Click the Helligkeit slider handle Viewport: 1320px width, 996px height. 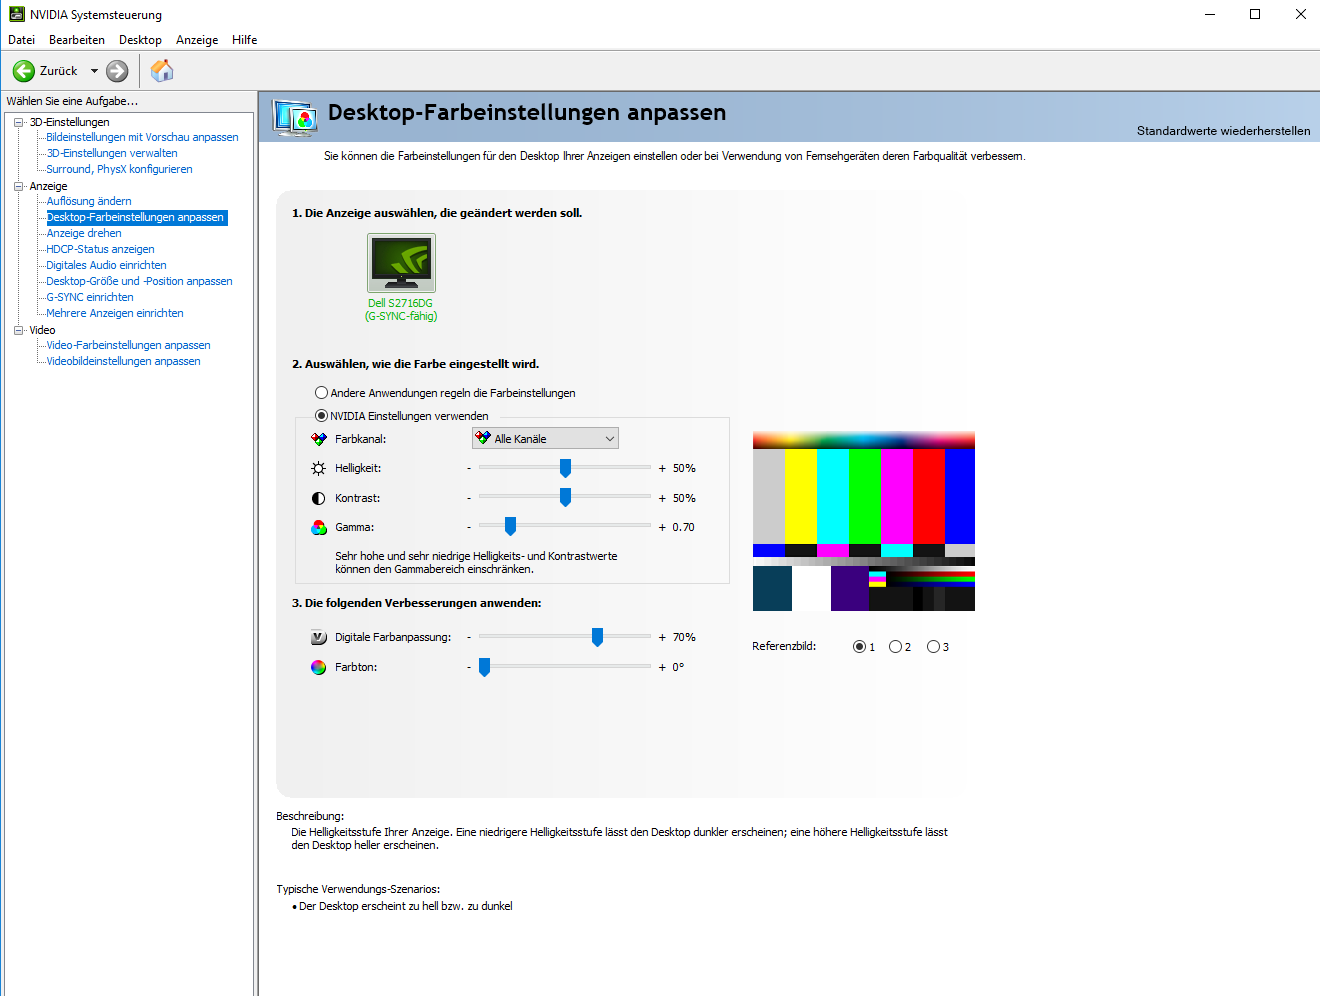coord(565,468)
